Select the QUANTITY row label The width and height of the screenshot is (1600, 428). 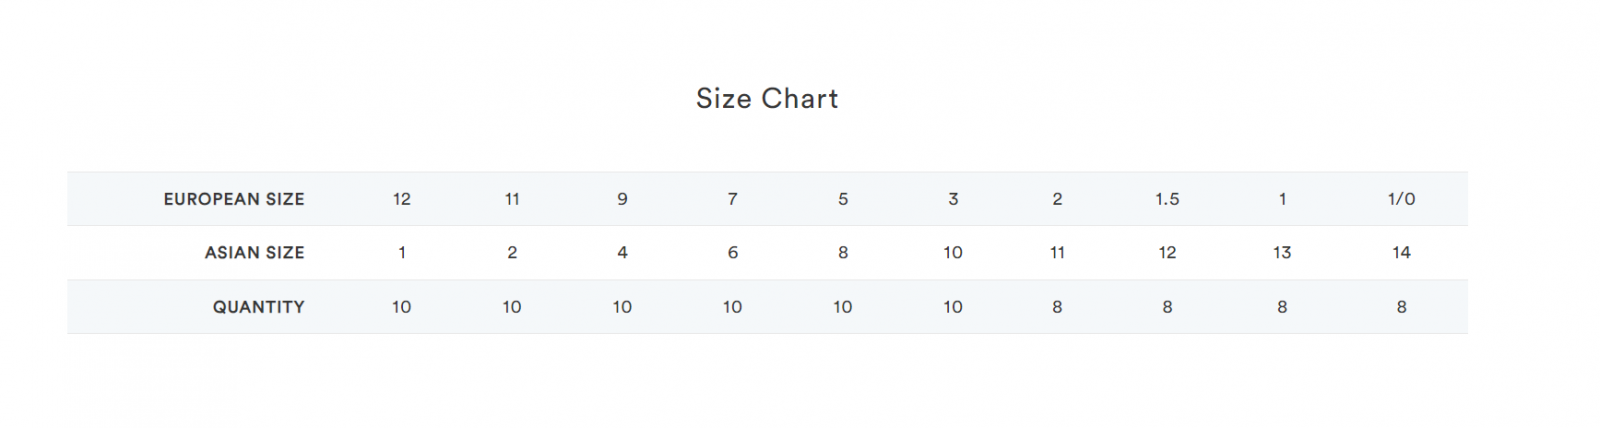tap(258, 307)
